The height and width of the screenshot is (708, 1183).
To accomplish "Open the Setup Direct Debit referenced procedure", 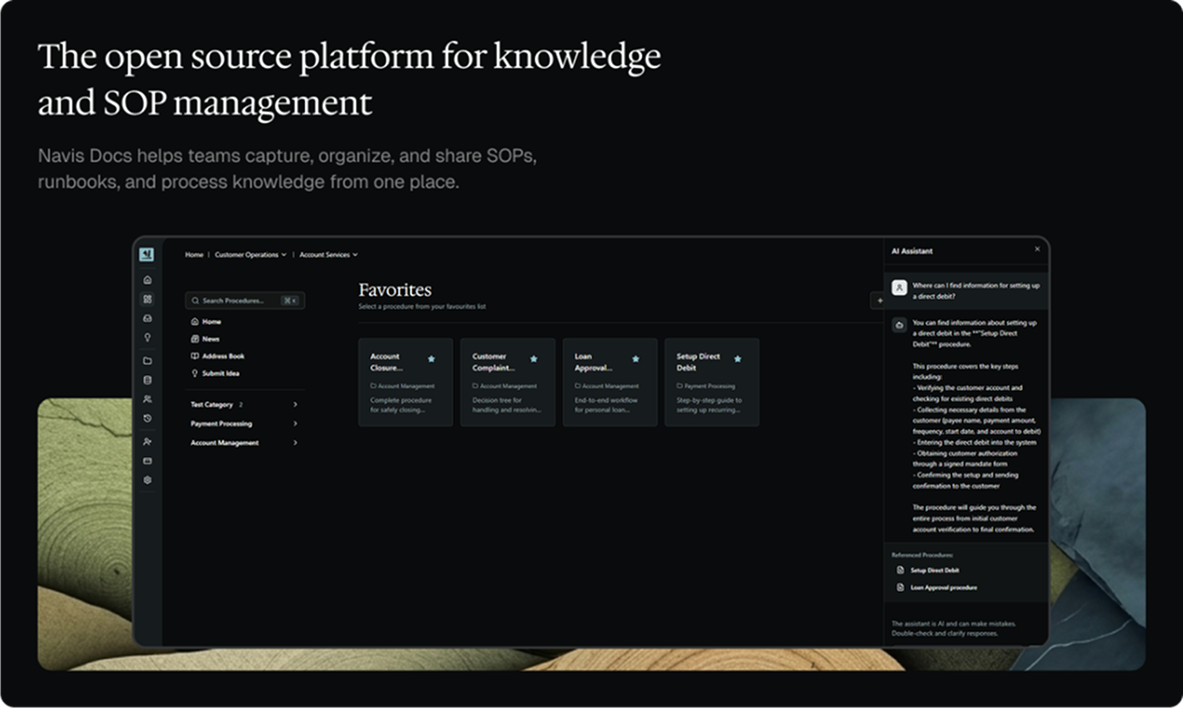I will point(934,571).
